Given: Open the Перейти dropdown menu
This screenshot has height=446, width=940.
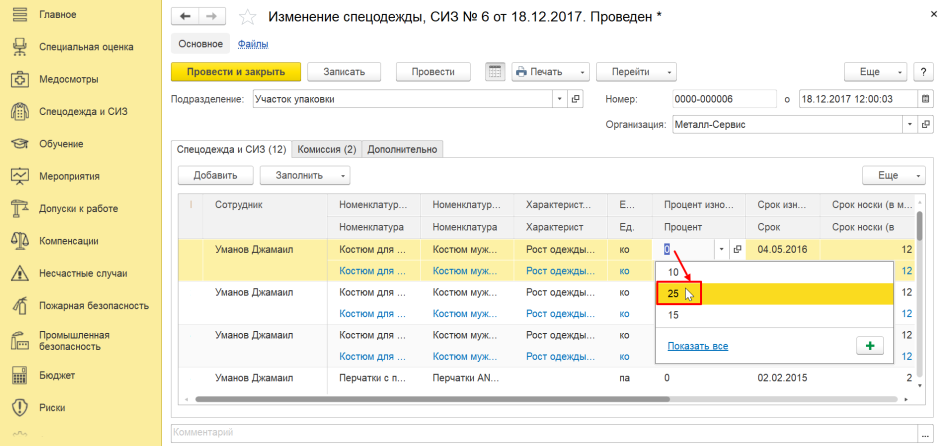Looking at the screenshot, I should pyautogui.click(x=636, y=72).
